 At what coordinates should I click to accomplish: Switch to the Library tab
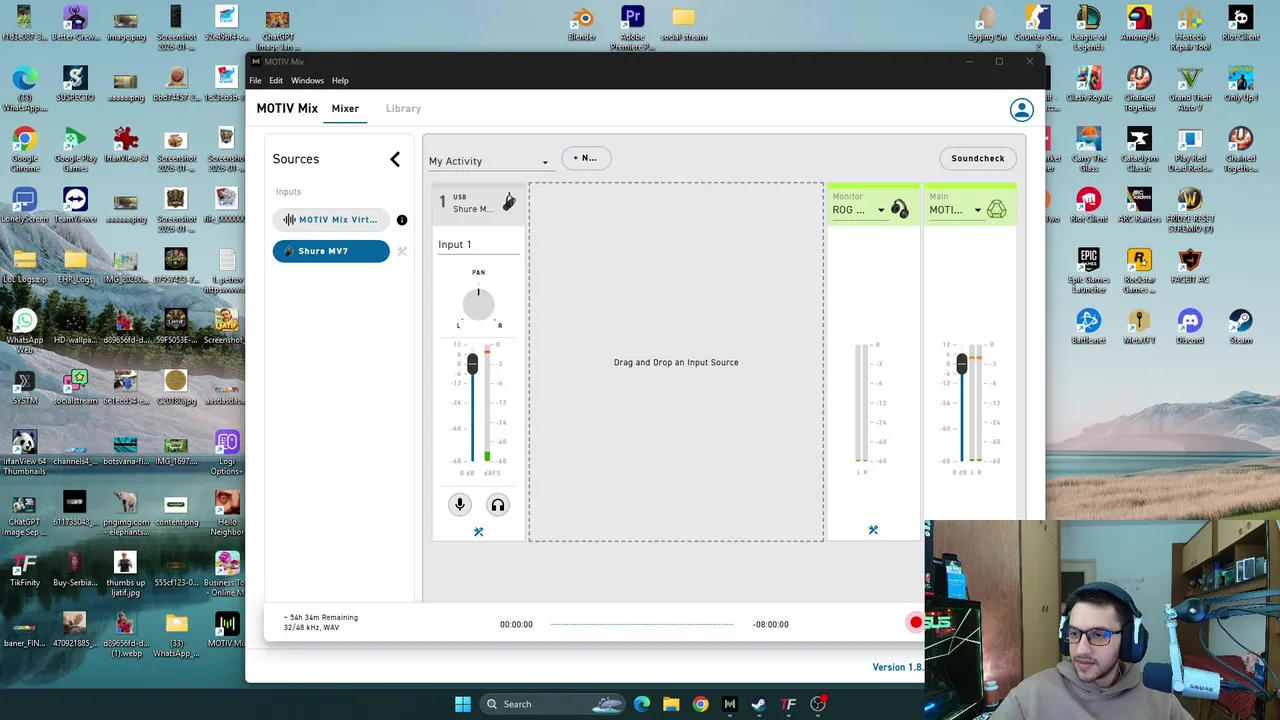[x=404, y=108]
